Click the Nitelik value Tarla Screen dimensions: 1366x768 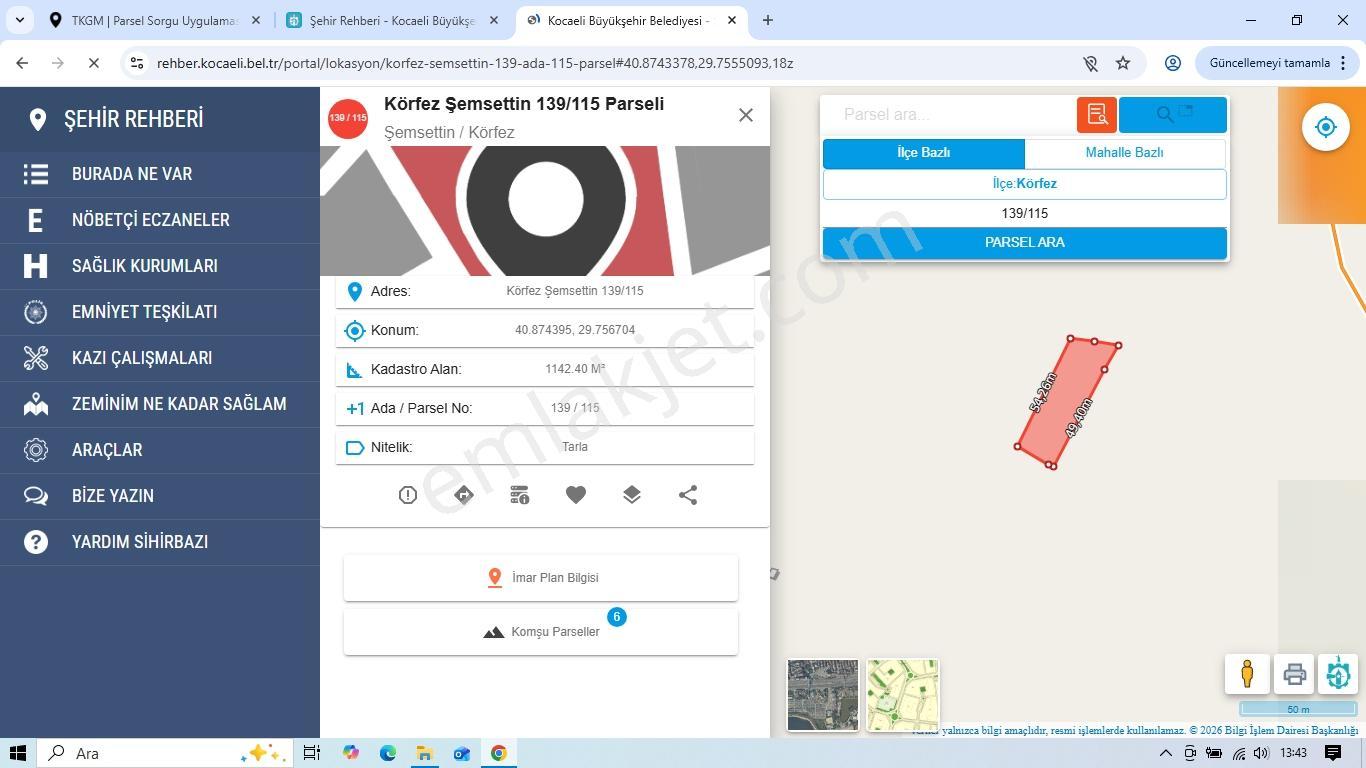point(575,447)
